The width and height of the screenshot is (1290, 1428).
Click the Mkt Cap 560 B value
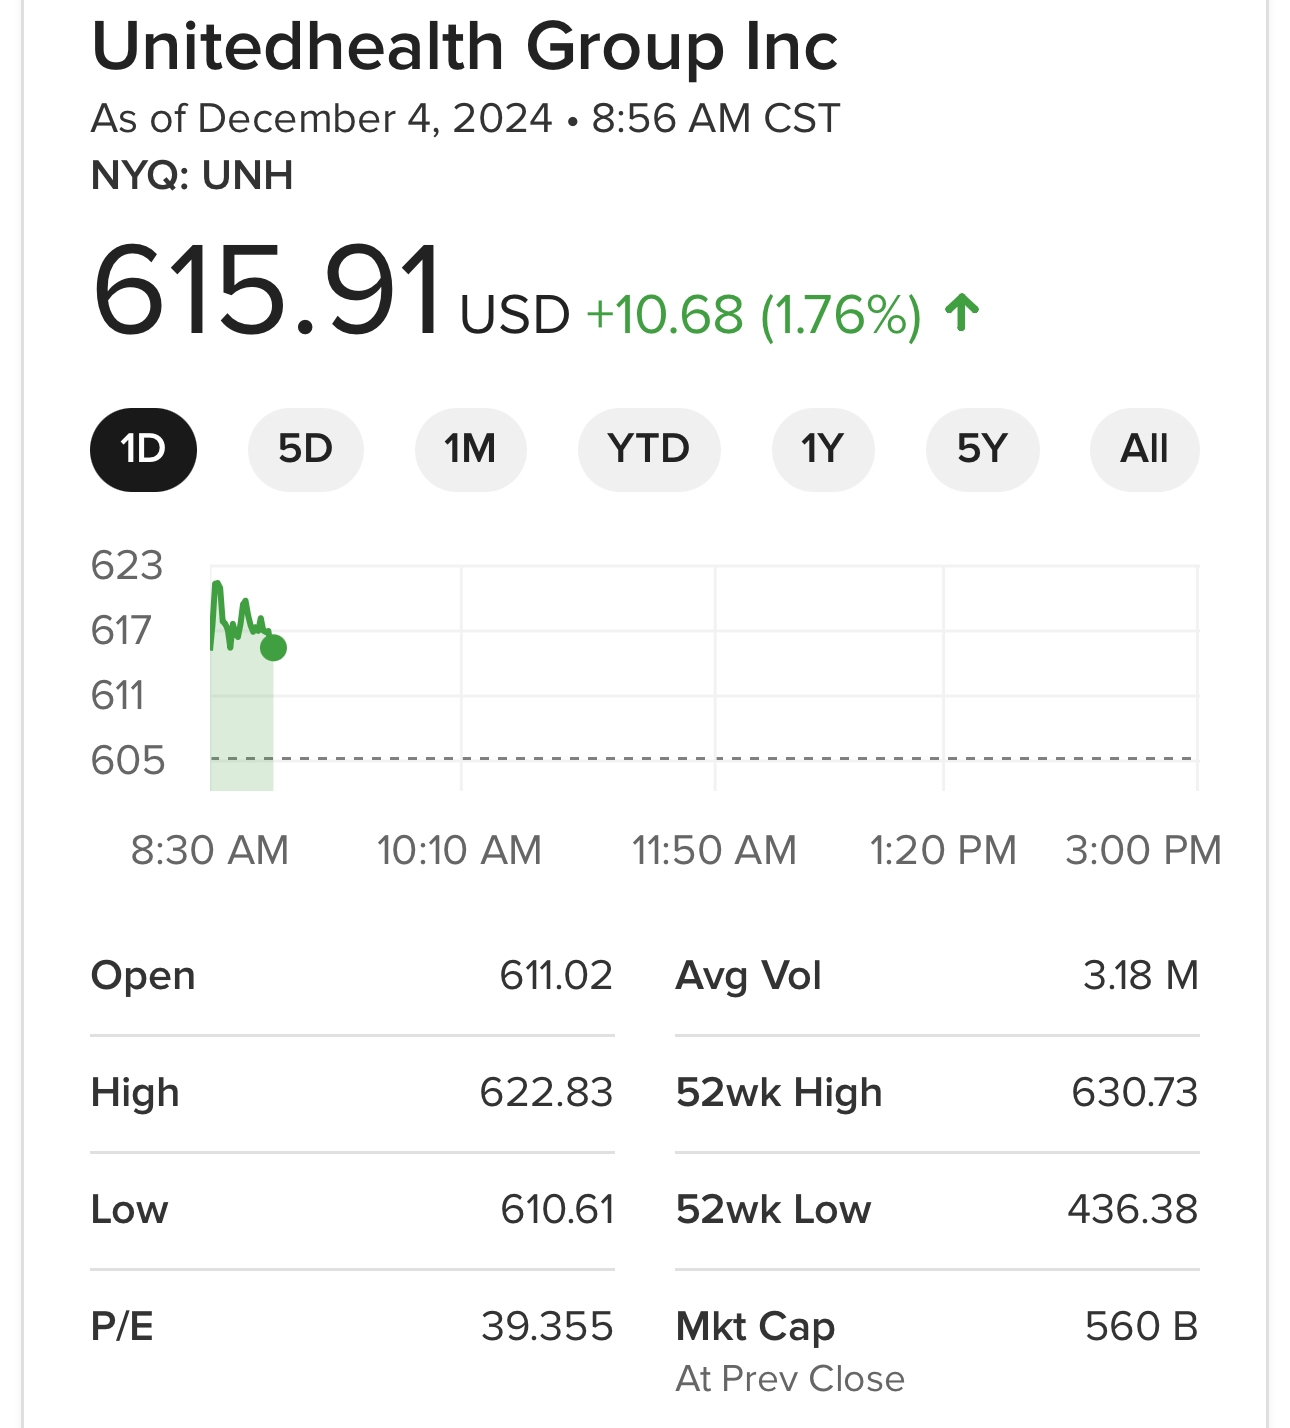[1141, 1326]
